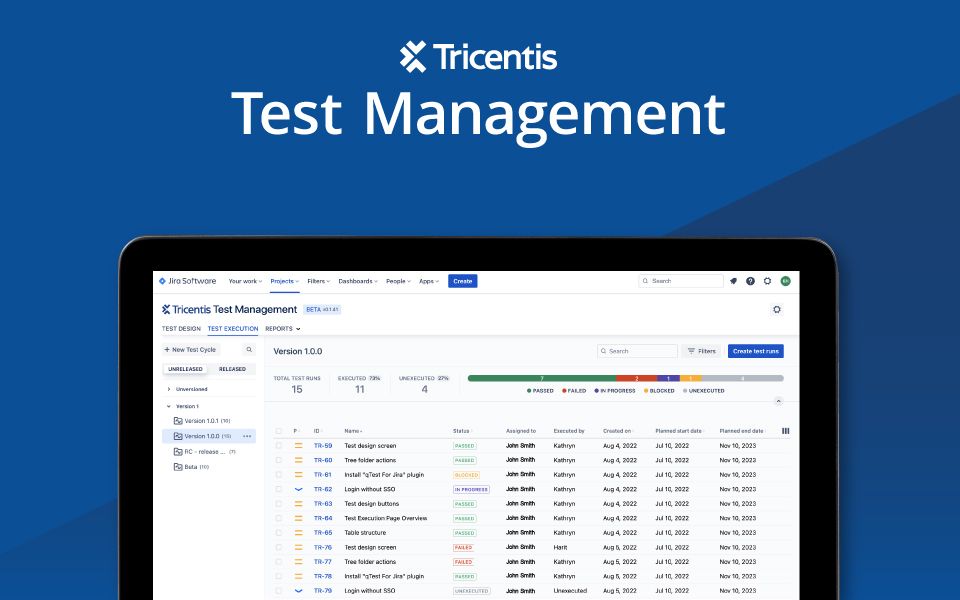The image size is (960, 600).
Task: Expand the Unversioned tree node
Action: click(168, 389)
